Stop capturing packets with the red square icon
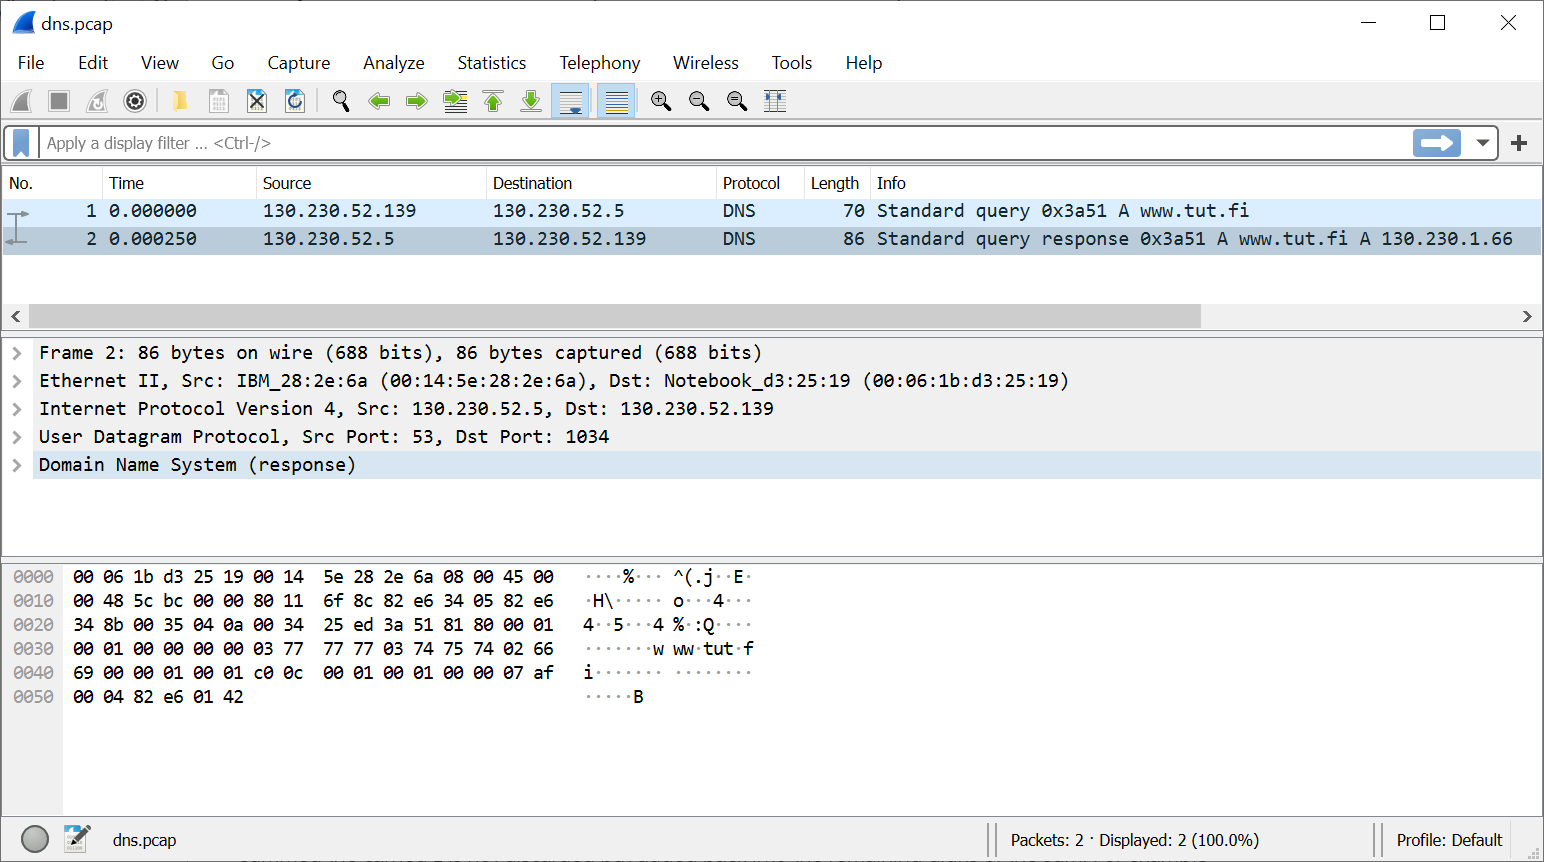 (x=58, y=100)
